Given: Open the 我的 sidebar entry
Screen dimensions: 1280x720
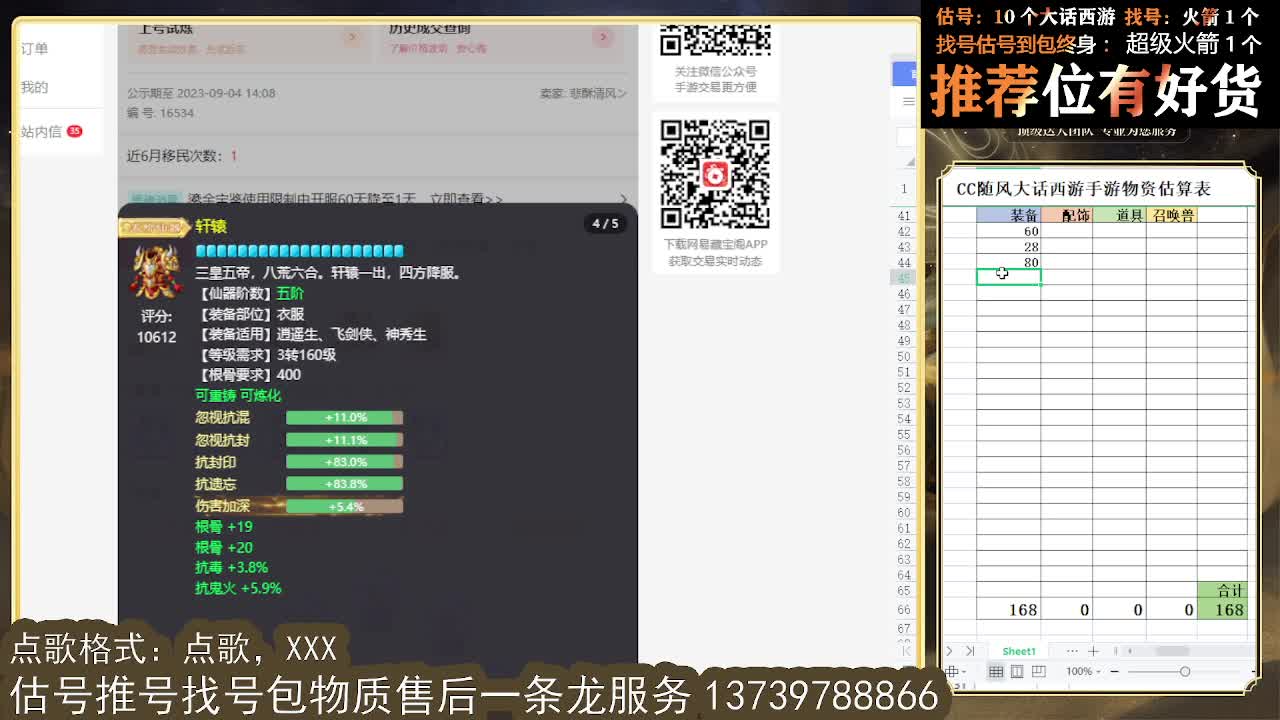Looking at the screenshot, I should coord(34,87).
